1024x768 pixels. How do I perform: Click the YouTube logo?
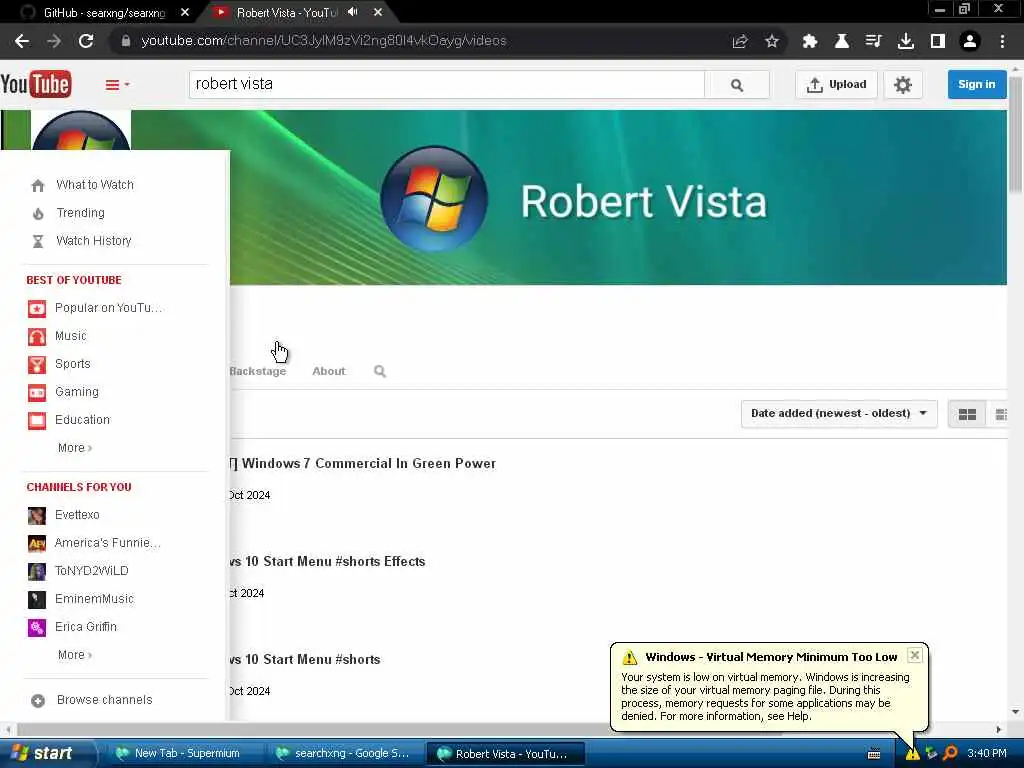tap(36, 84)
